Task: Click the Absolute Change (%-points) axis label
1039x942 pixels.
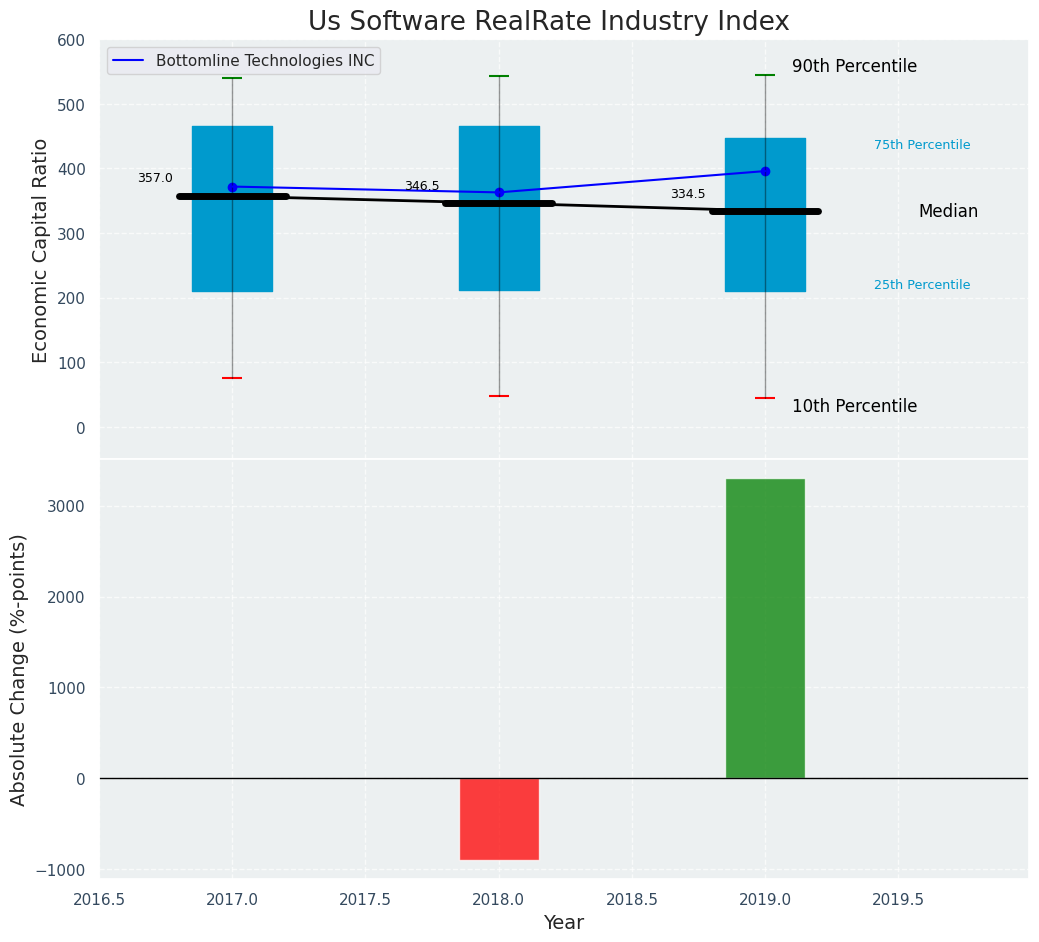Action: (19, 669)
